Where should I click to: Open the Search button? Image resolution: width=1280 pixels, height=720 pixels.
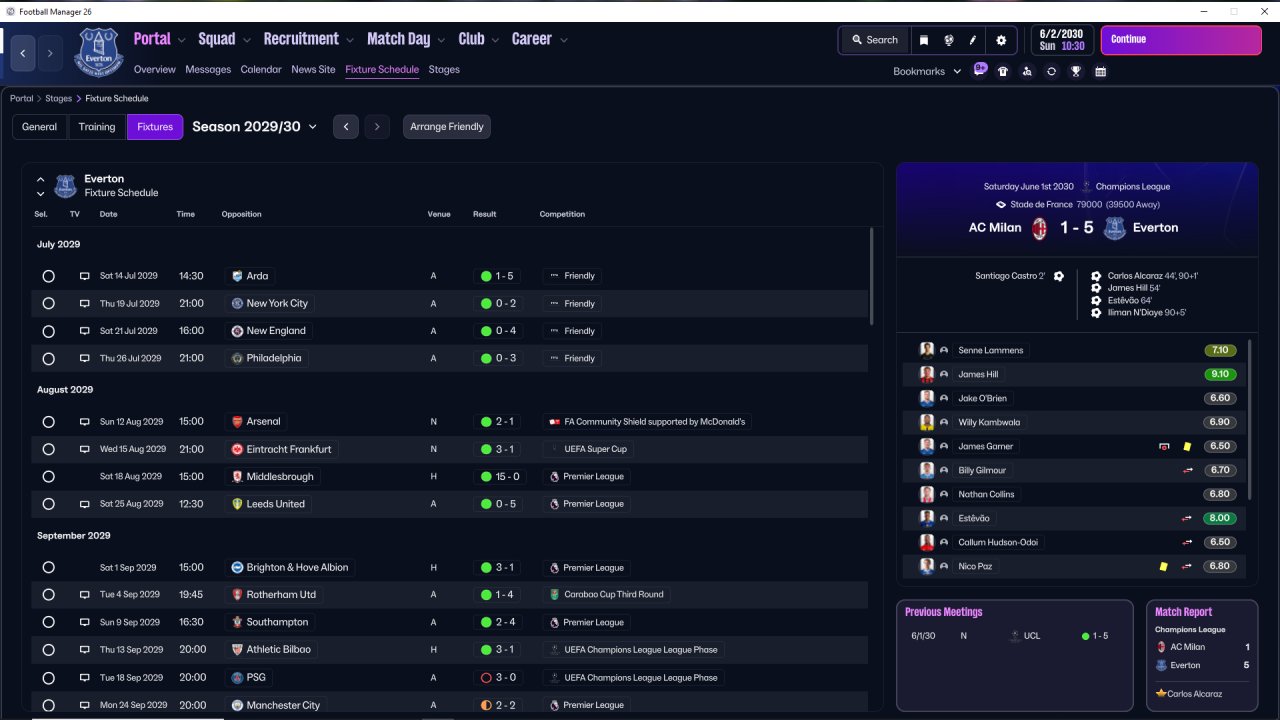[875, 40]
